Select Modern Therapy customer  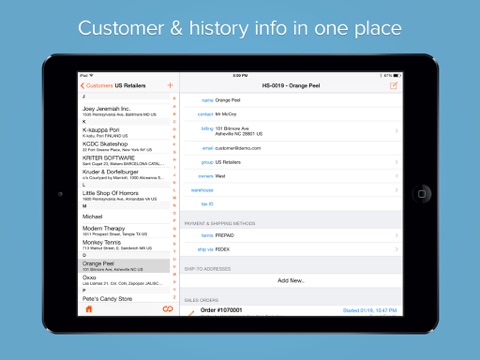pos(124,231)
